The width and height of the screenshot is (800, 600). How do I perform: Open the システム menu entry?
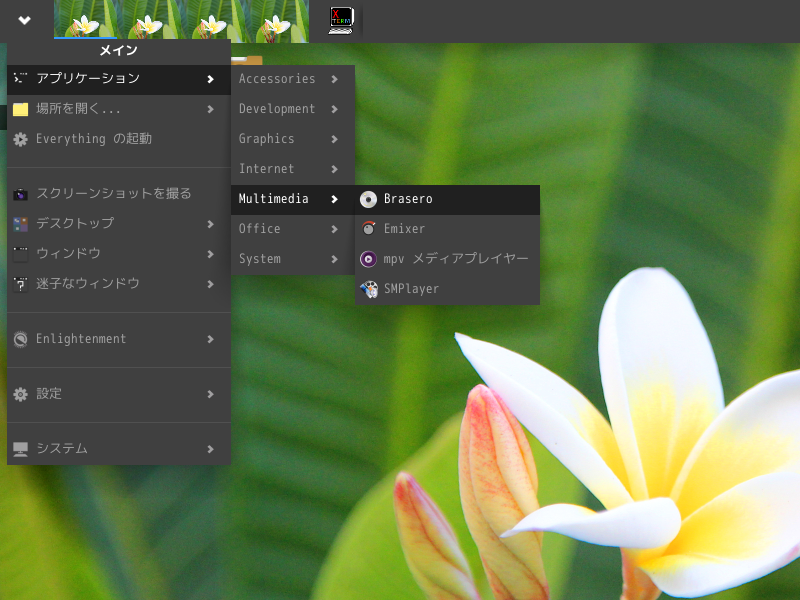point(119,449)
